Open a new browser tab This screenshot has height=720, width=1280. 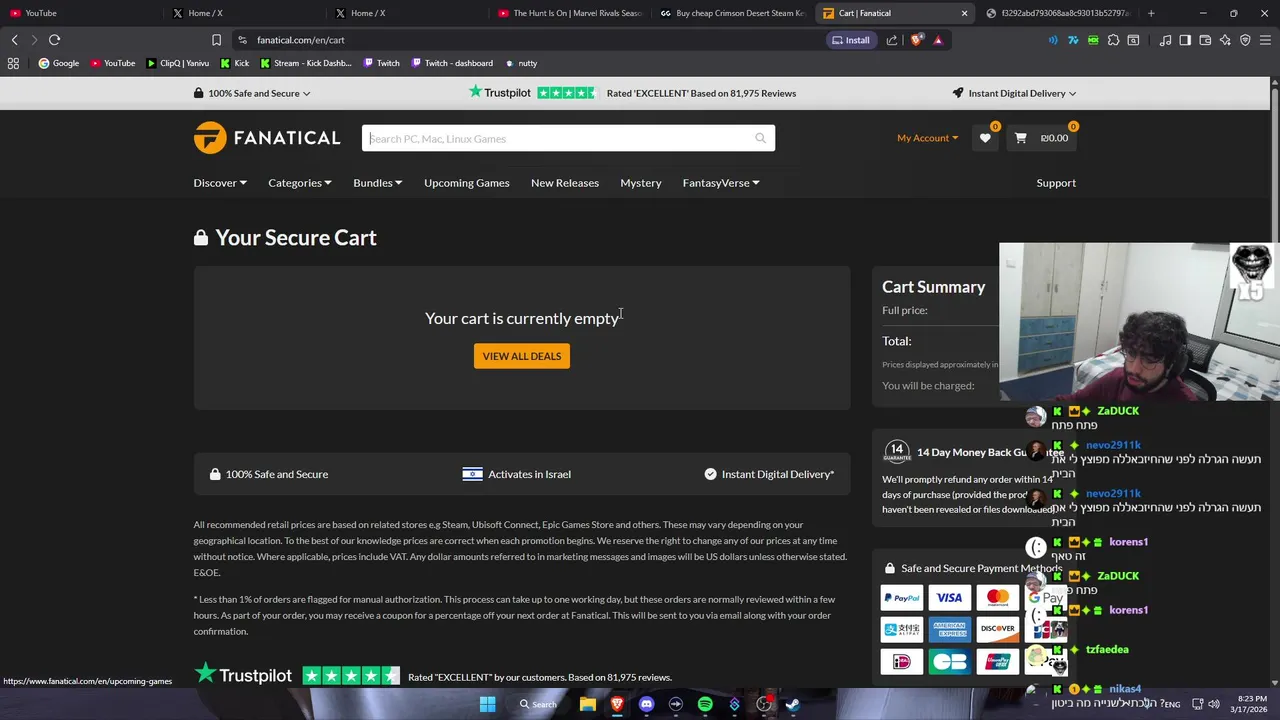[x=1151, y=13]
